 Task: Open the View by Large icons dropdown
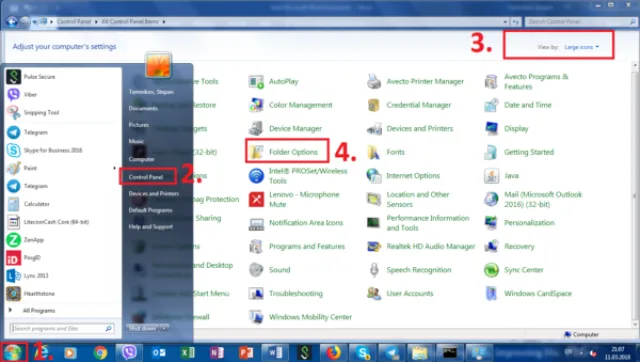(582, 47)
